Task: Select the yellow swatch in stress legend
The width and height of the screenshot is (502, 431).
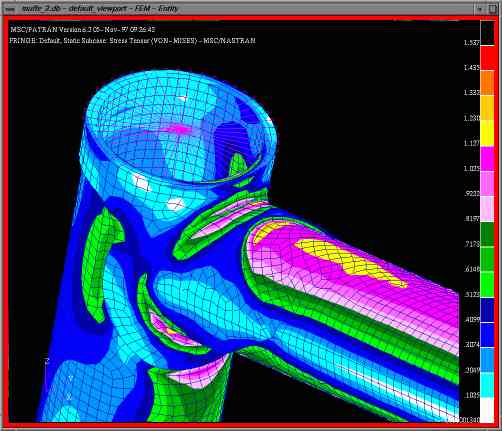Action: (x=487, y=133)
